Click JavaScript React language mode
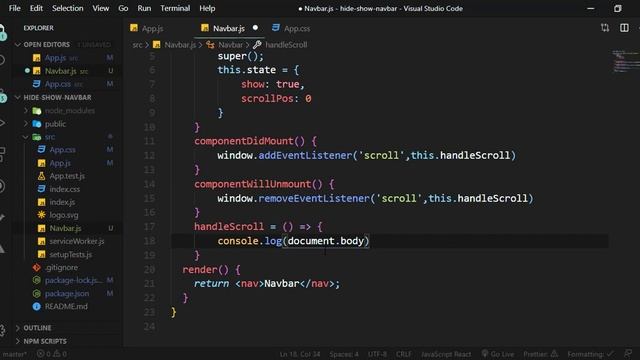640x360 pixels. (x=446, y=354)
